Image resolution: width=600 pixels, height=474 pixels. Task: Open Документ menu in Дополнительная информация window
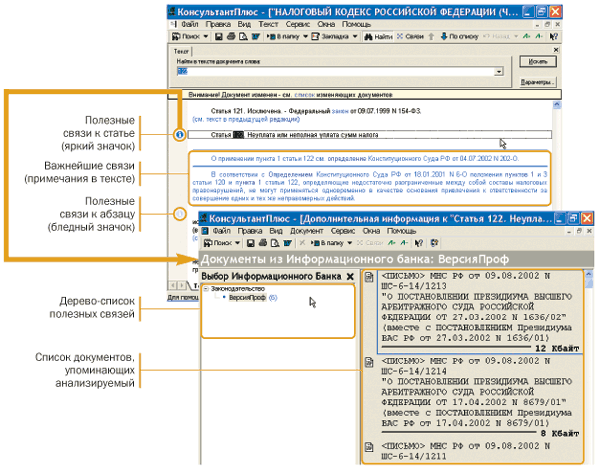(307, 231)
